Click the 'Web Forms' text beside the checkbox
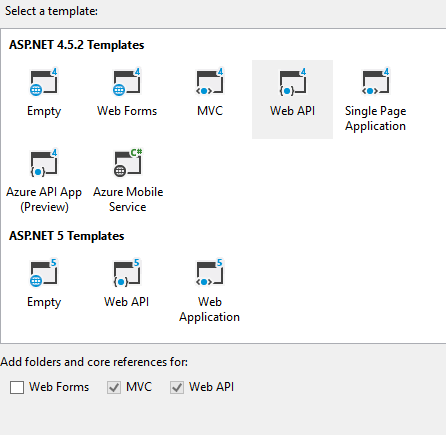Viewport: 446px width, 435px height. pyautogui.click(x=59, y=387)
